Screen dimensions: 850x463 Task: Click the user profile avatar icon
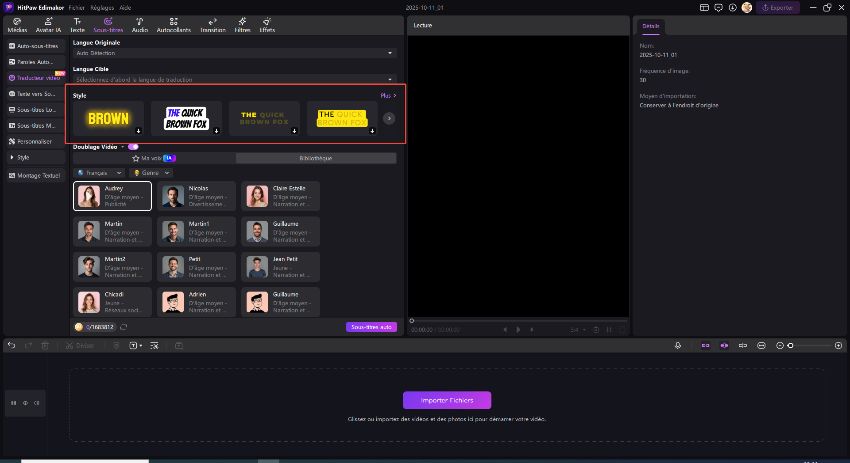tap(746, 7)
